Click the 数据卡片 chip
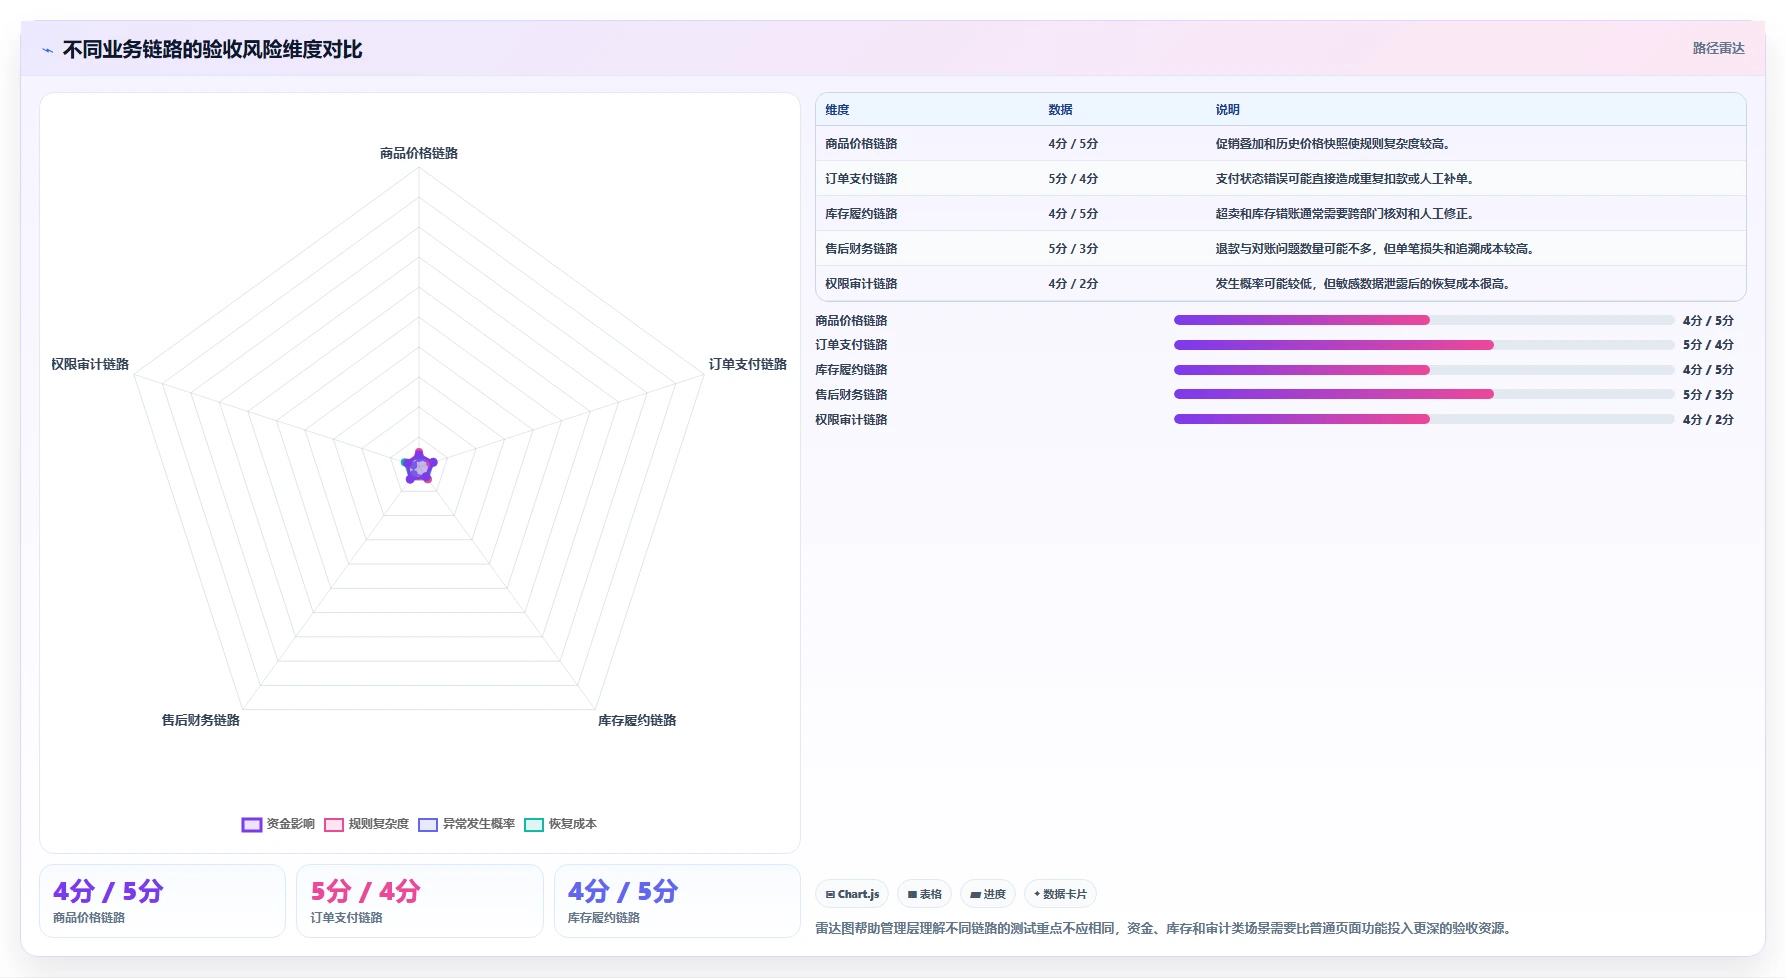Screen dimensions: 1786x978 tap(1060, 894)
